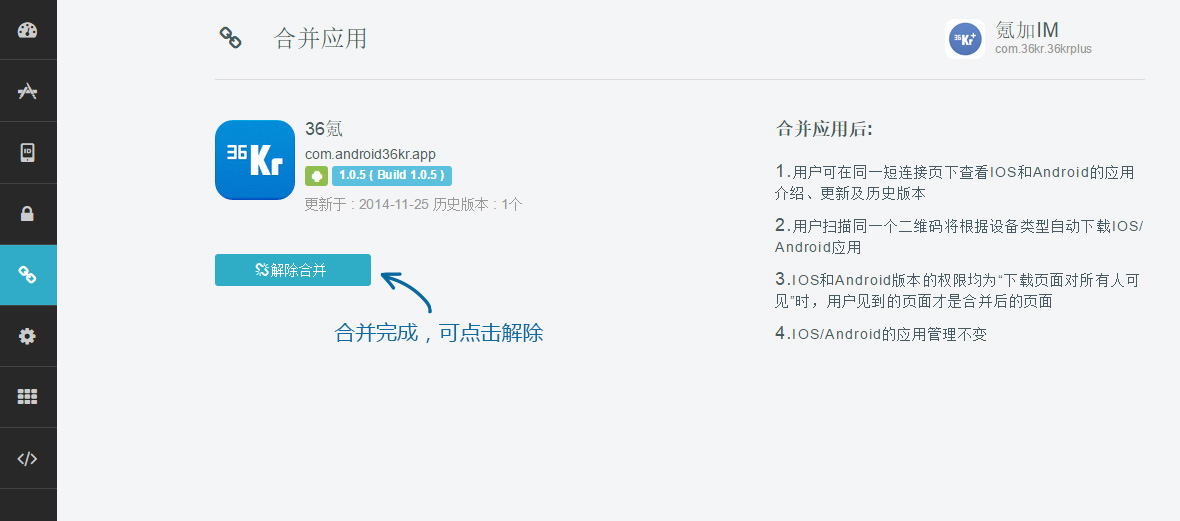This screenshot has height=521, width=1180.
Task: Open the App Store icon in sidebar
Action: pyautogui.click(x=28, y=91)
